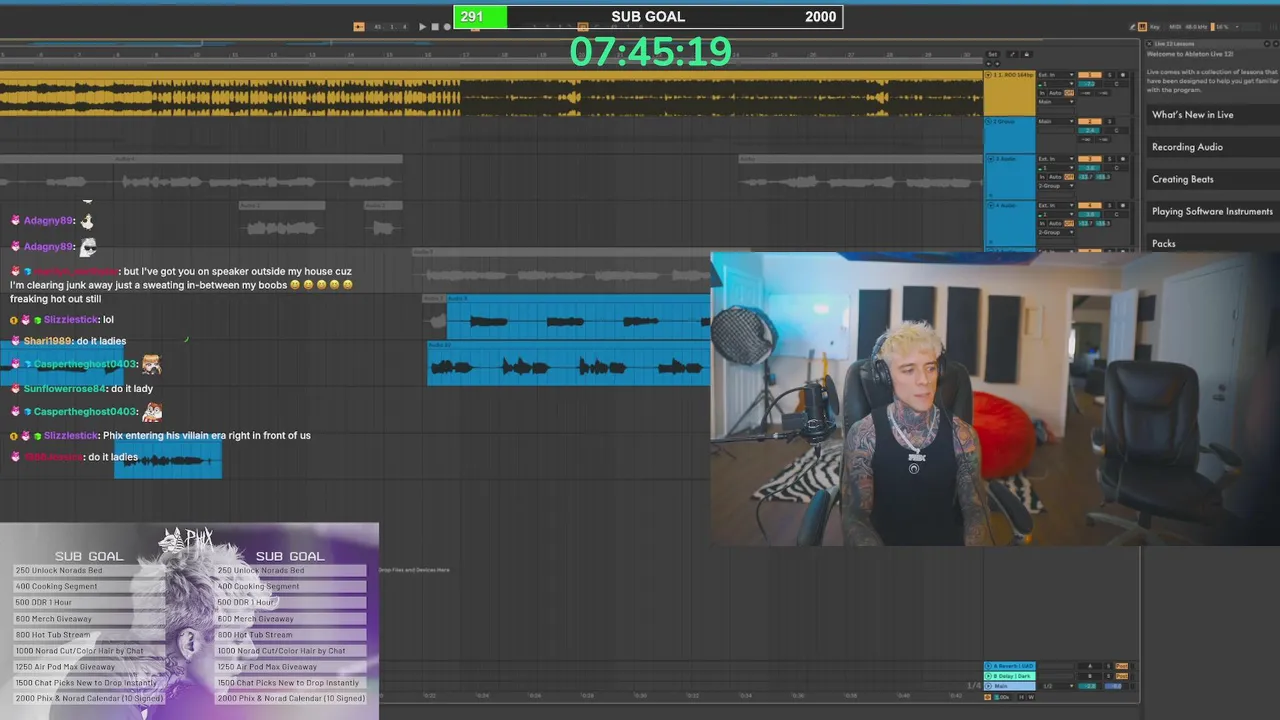Toggle the orange automation icon beside 0.00s

[x=987, y=697]
